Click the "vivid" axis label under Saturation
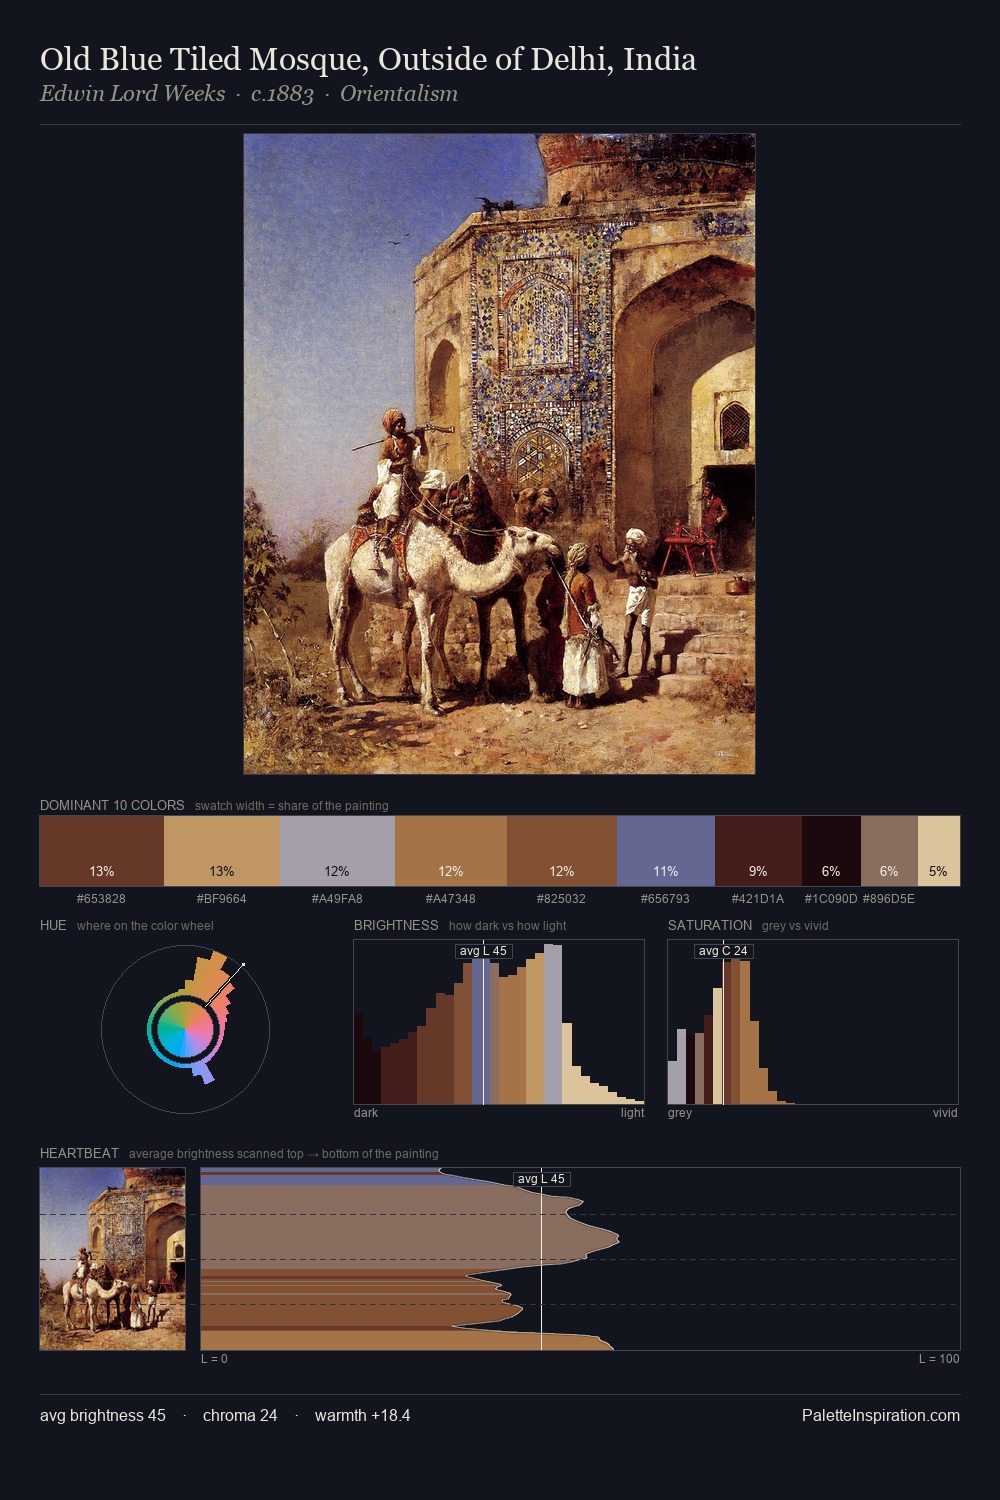Viewport: 1000px width, 1500px height. click(x=945, y=1113)
